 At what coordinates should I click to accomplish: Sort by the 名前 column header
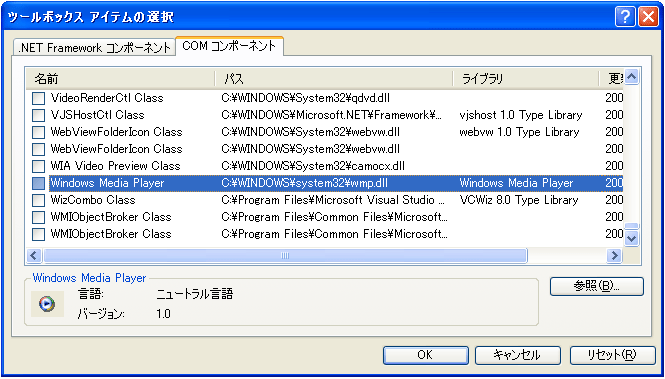tap(120, 79)
